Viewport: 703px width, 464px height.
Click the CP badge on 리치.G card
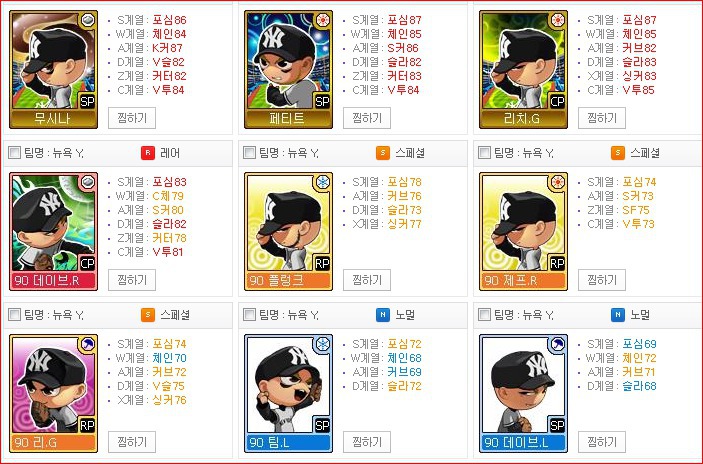pos(557,101)
